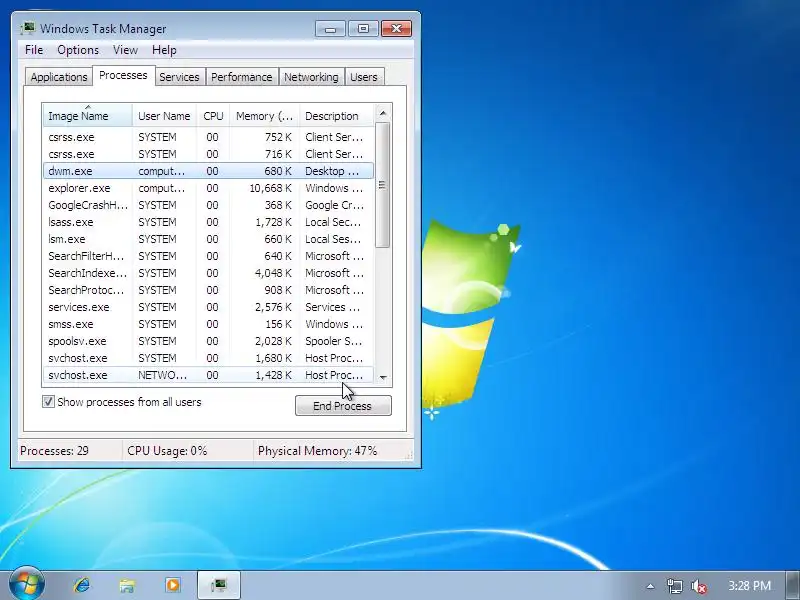Select the Processes tab

click(x=123, y=75)
